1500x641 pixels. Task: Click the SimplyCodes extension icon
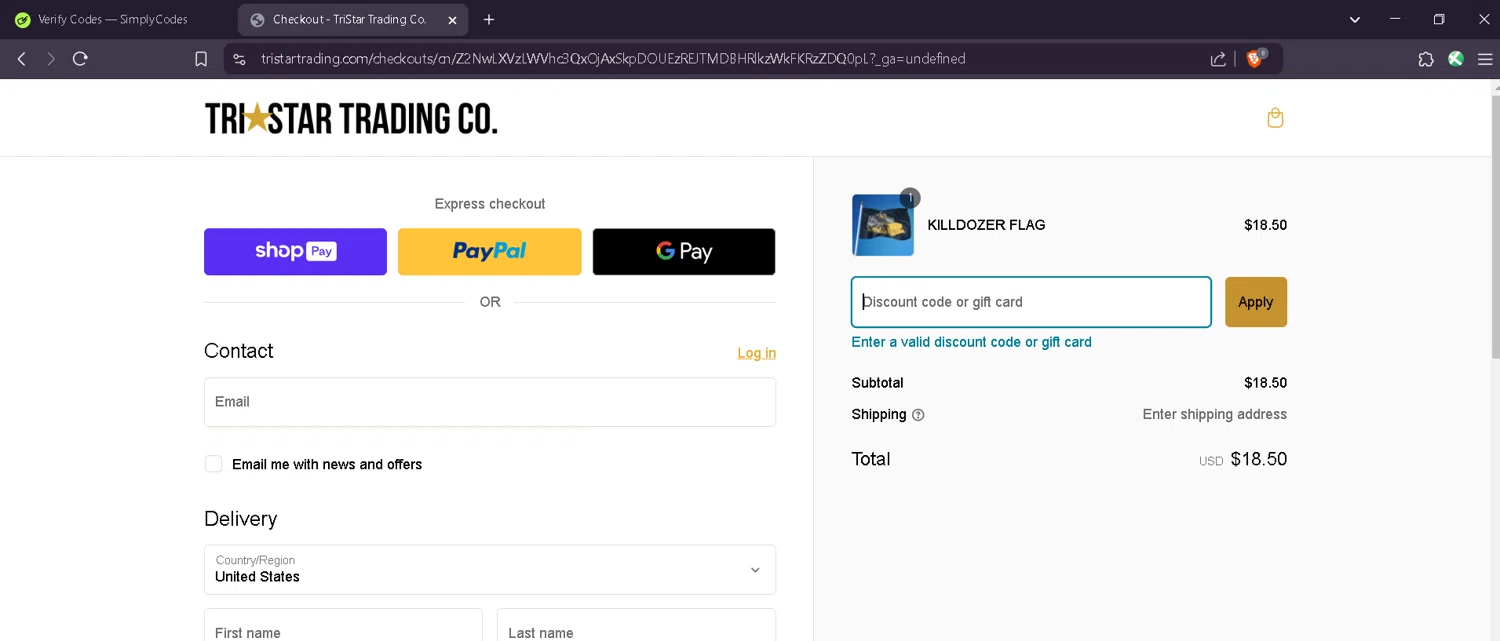click(x=1456, y=59)
